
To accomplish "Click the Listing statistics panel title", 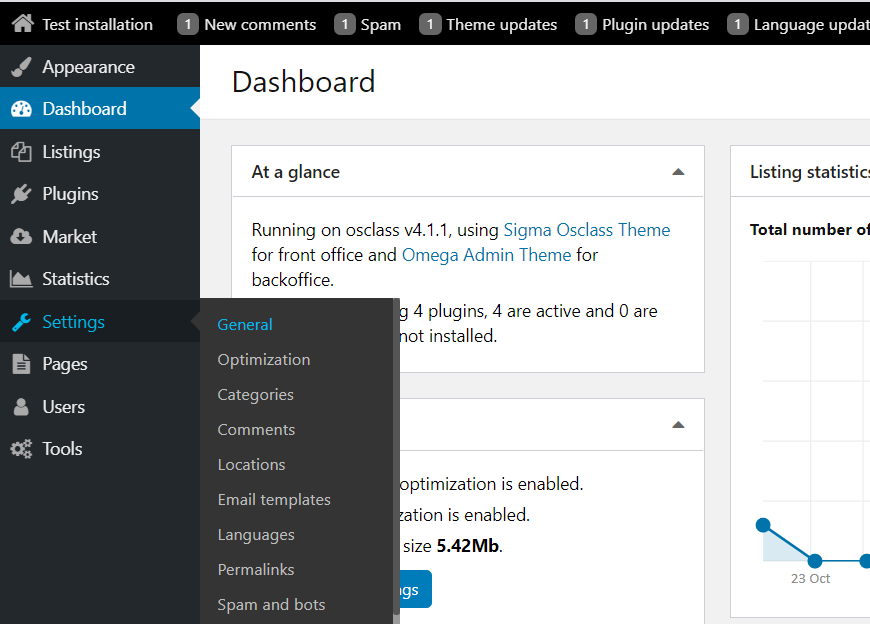I will [810, 172].
